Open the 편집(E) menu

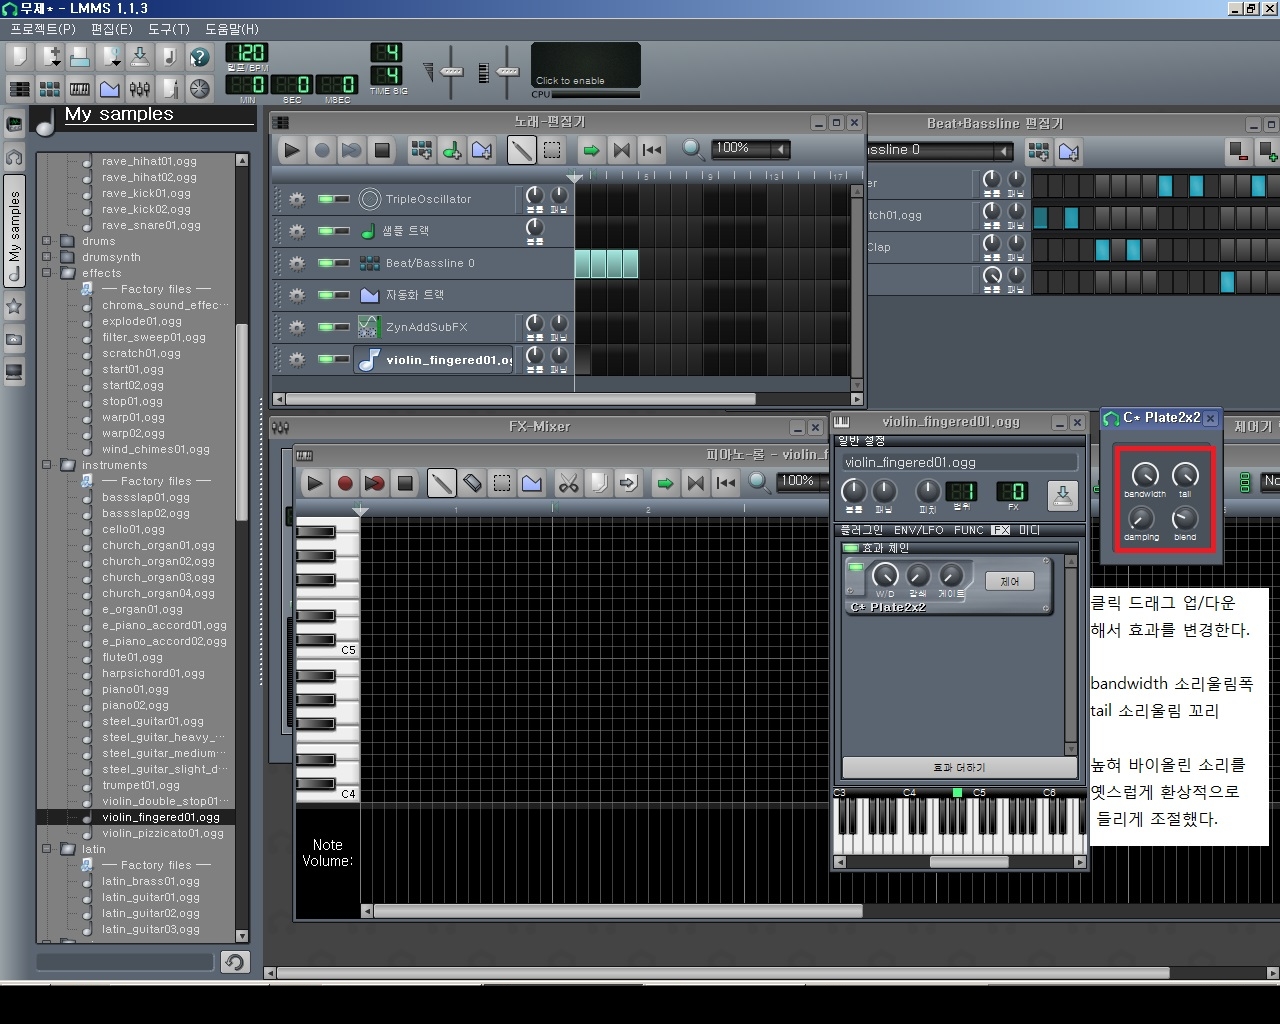(x=112, y=29)
